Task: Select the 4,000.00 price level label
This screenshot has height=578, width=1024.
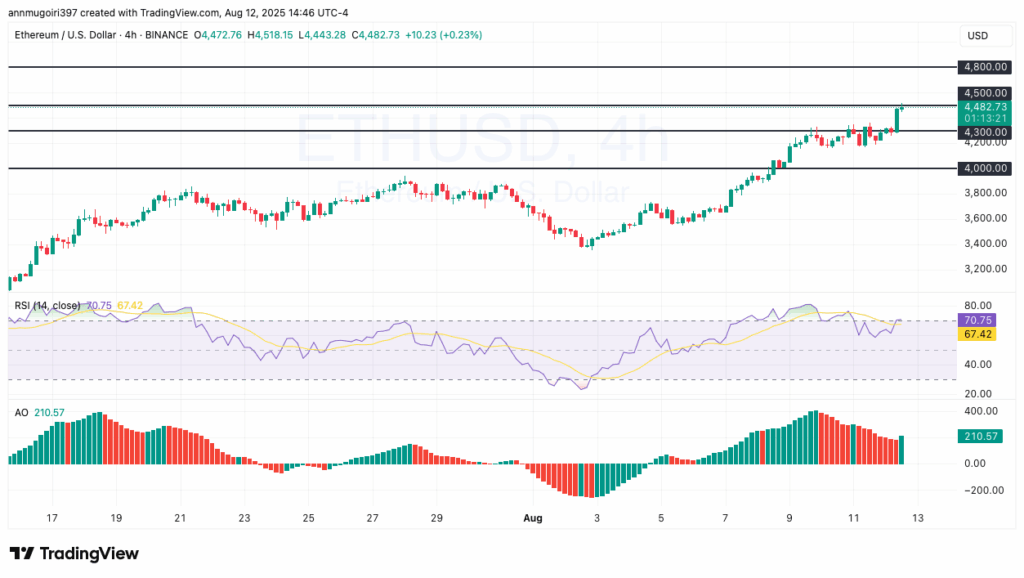Action: pyautogui.click(x=985, y=168)
